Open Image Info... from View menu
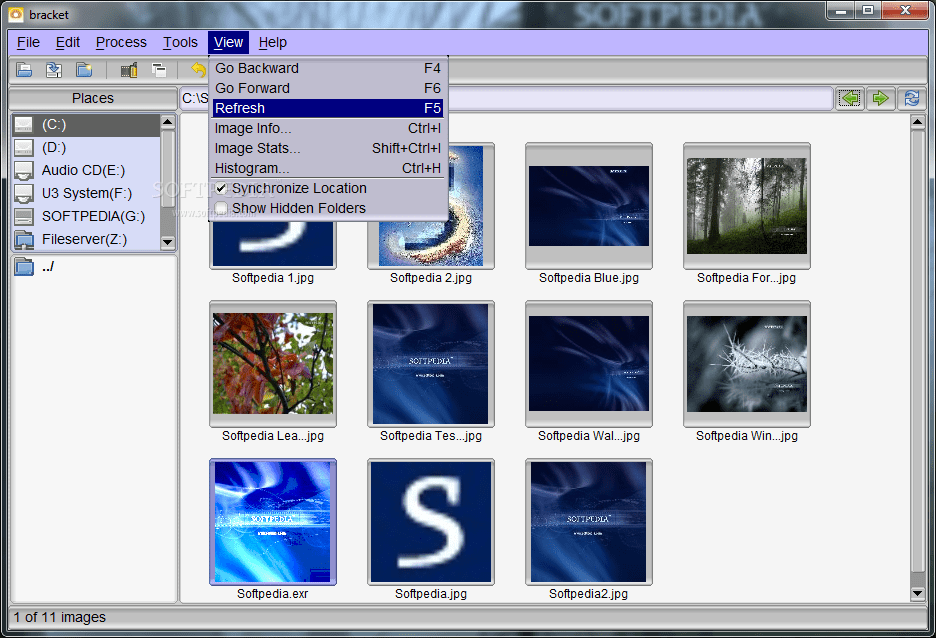The image size is (936, 638). coord(328,128)
